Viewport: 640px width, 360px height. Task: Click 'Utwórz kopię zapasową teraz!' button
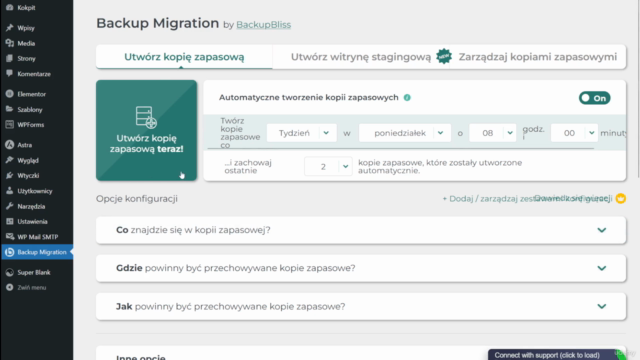[146, 130]
